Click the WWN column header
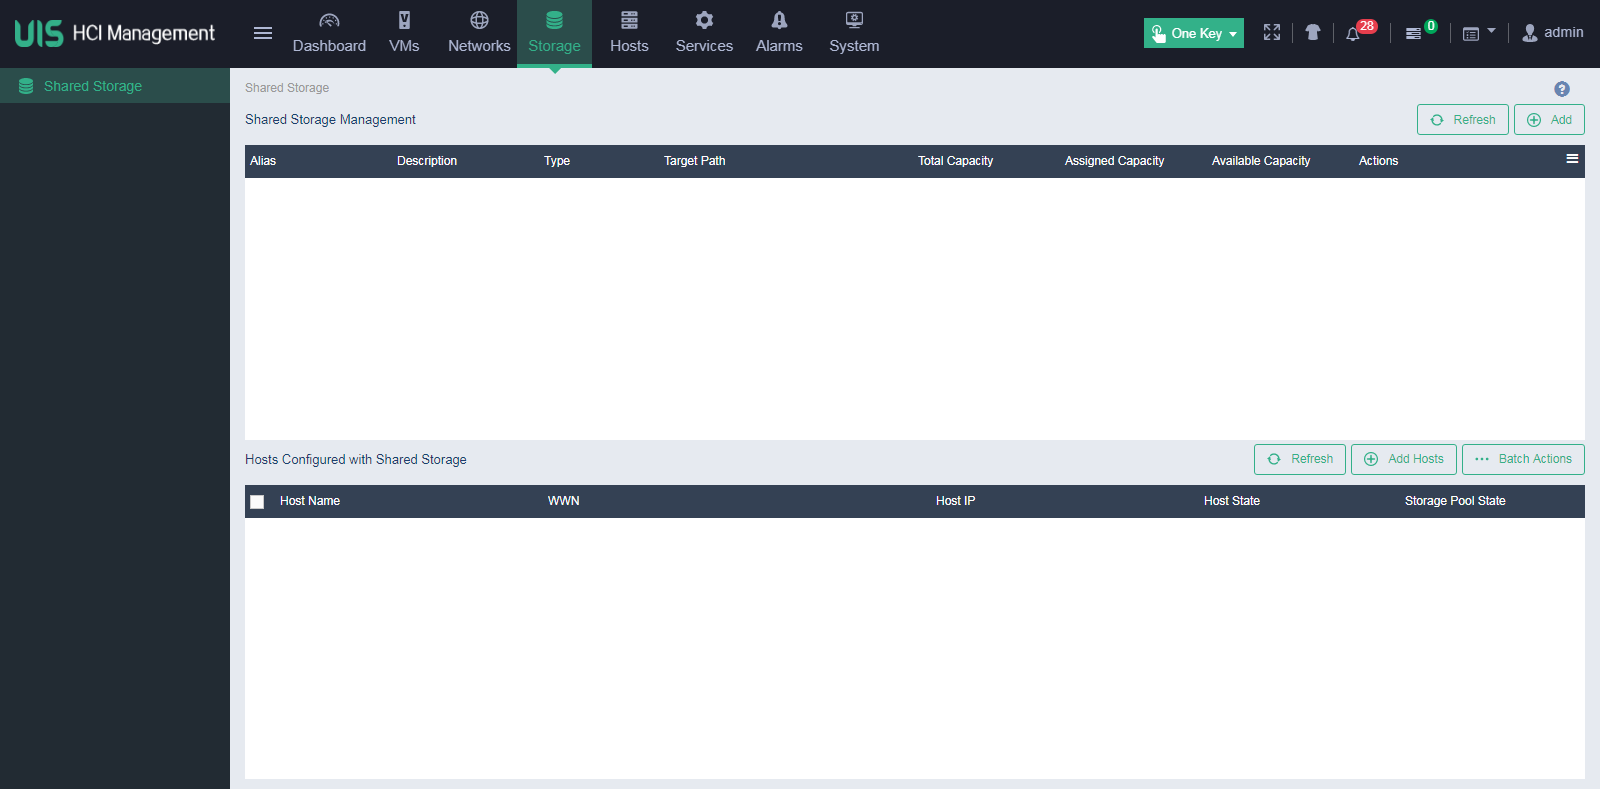 pos(564,501)
